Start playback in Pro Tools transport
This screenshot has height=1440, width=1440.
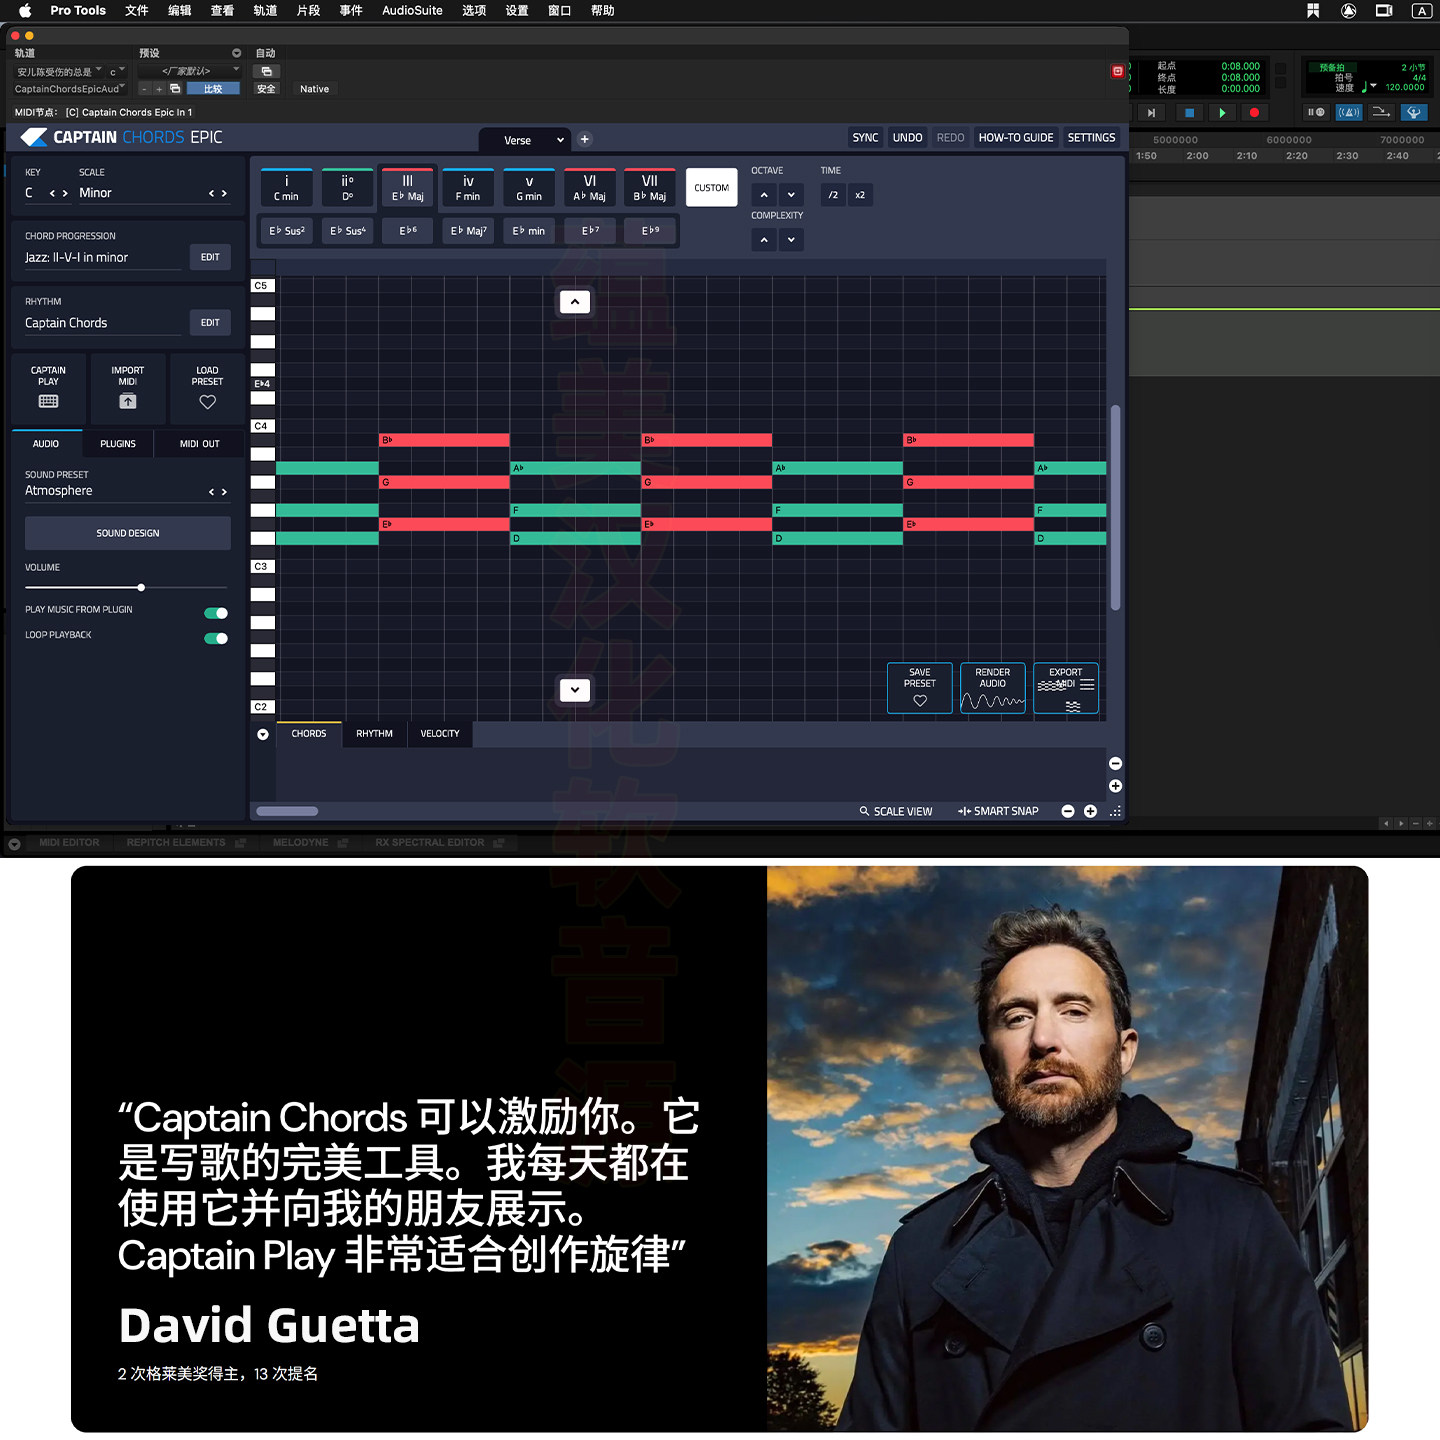point(1222,113)
